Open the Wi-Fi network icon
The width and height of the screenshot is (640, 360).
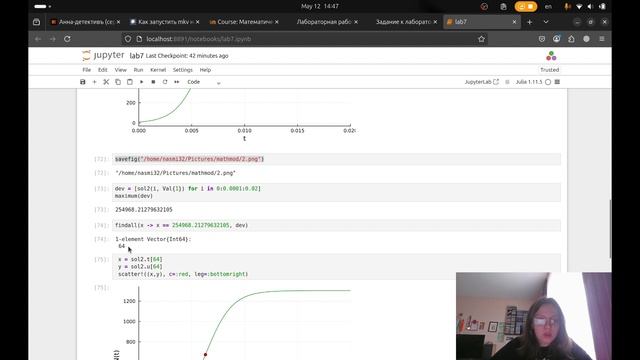click(x=579, y=7)
